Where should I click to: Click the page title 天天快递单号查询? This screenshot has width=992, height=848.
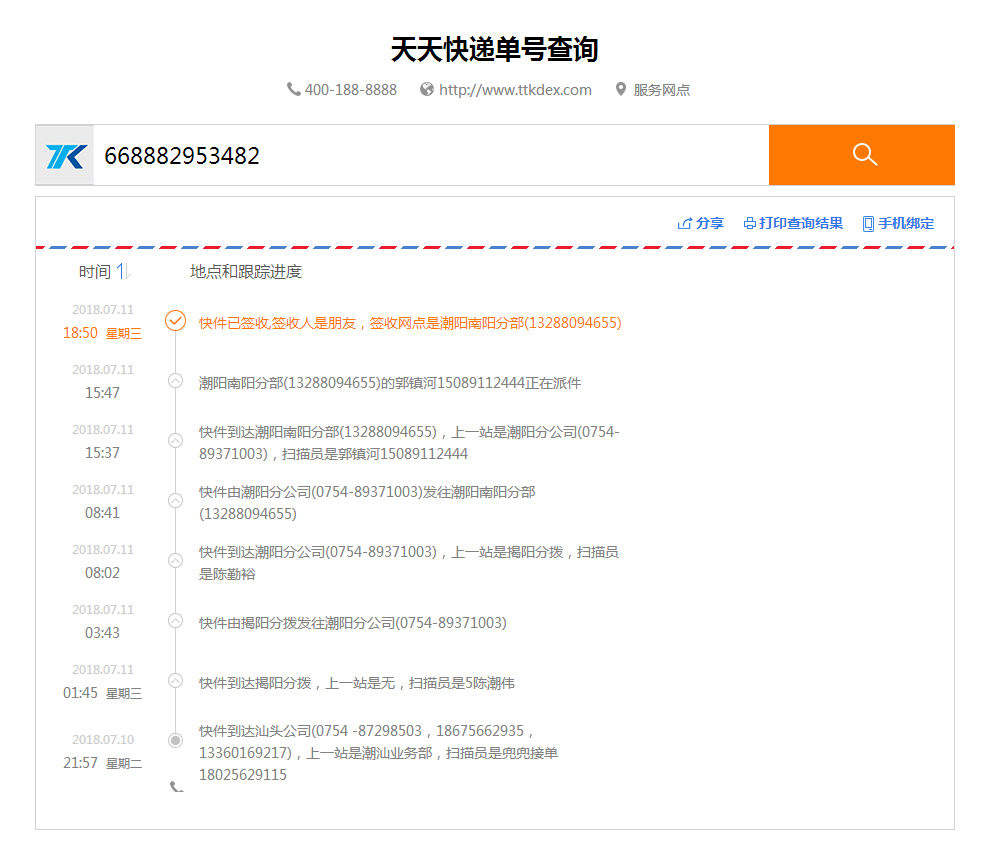pyautogui.click(x=495, y=49)
